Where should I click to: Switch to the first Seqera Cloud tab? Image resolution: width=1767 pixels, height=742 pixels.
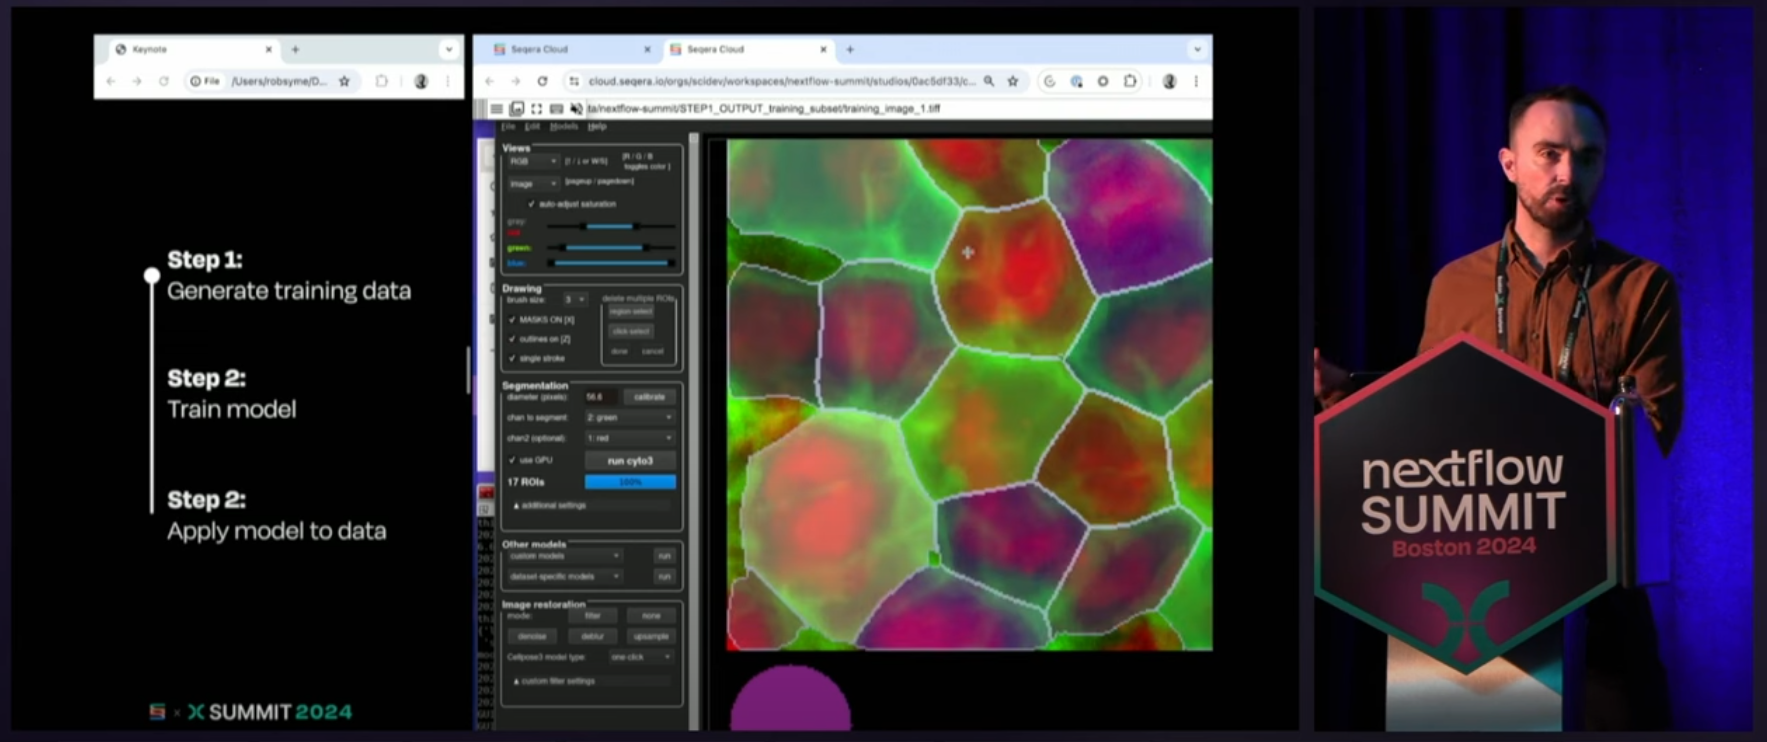tap(573, 49)
